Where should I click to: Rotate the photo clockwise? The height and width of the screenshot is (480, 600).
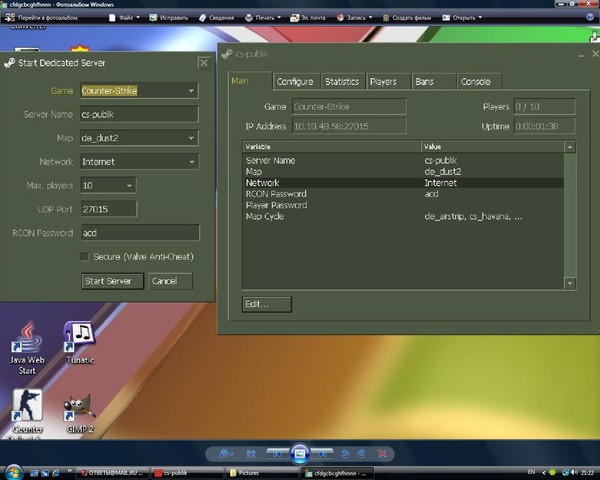pyautogui.click(x=361, y=454)
